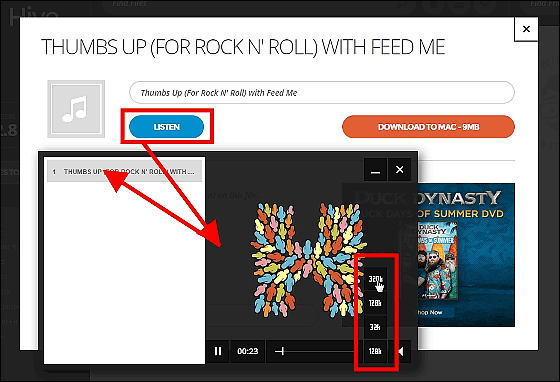This screenshot has width=560, height=382.
Task: Open bitrate selector in player bar
Action: click(x=375, y=351)
